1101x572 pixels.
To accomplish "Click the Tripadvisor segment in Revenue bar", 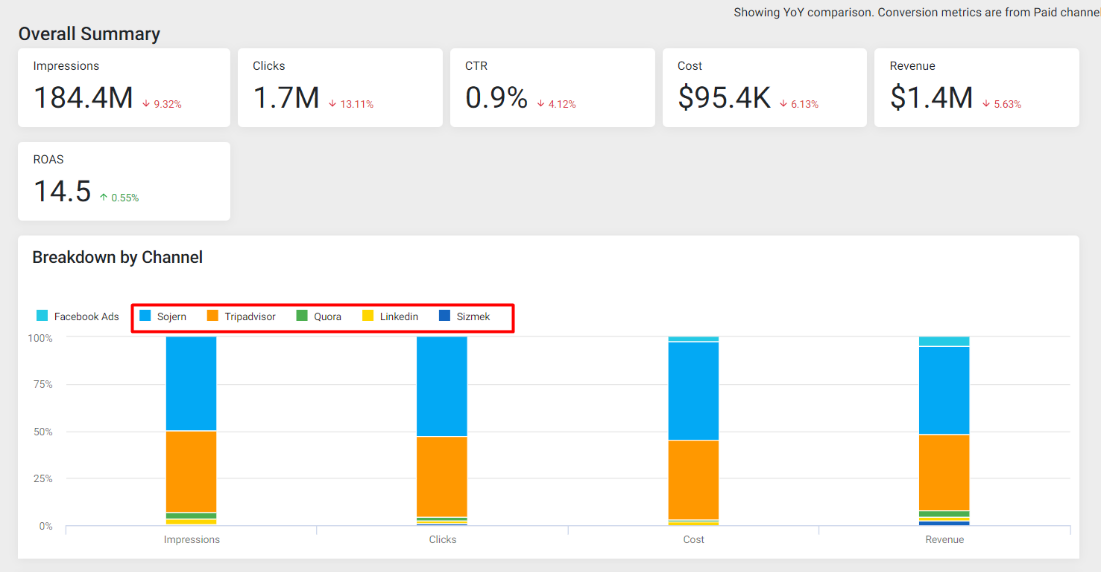I will click(944, 472).
